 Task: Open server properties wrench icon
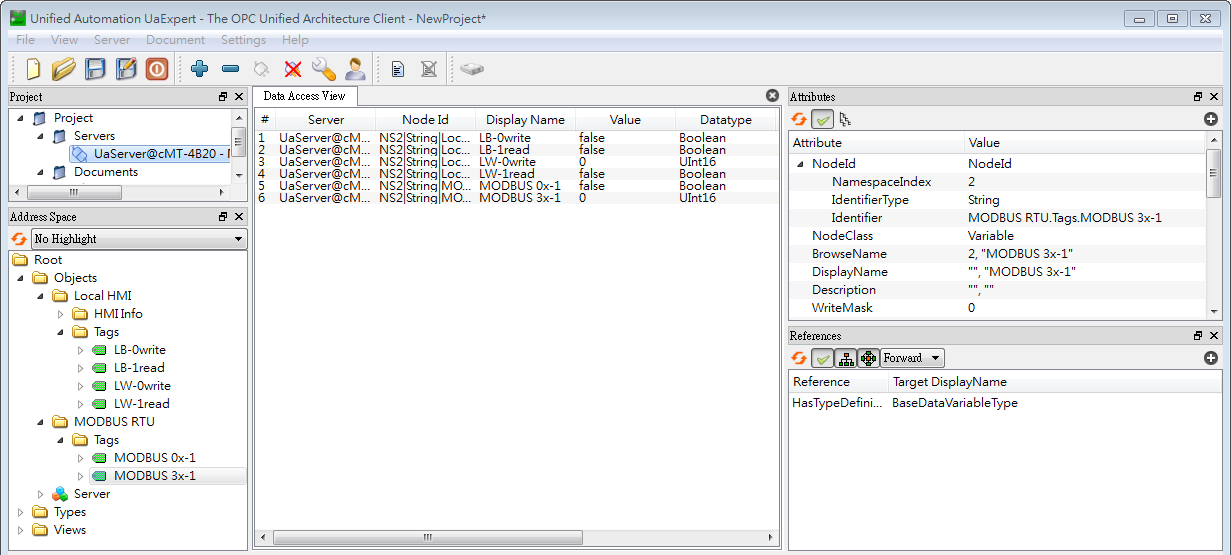[323, 69]
